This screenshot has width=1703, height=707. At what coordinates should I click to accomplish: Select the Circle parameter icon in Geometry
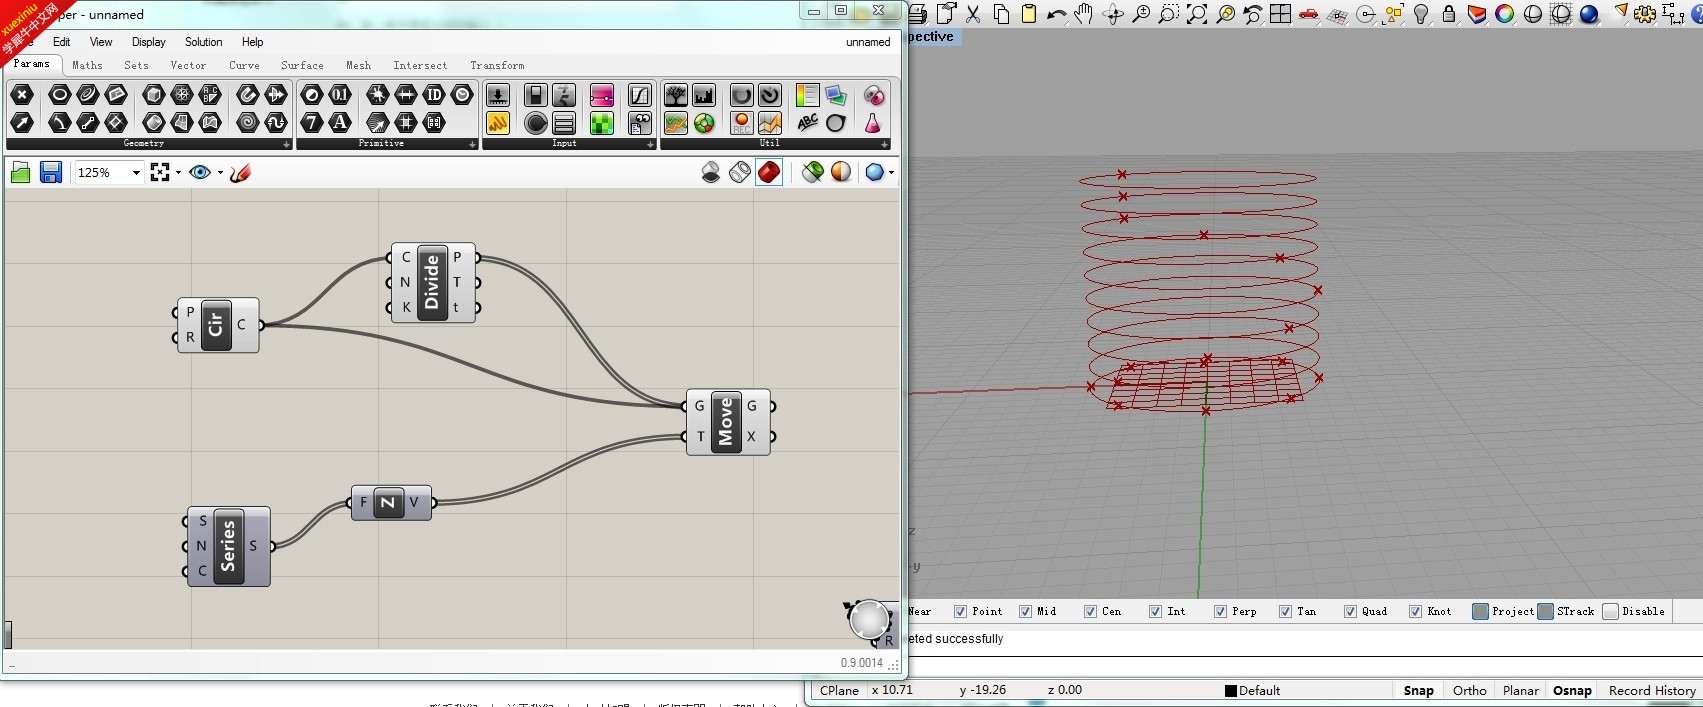(x=60, y=95)
